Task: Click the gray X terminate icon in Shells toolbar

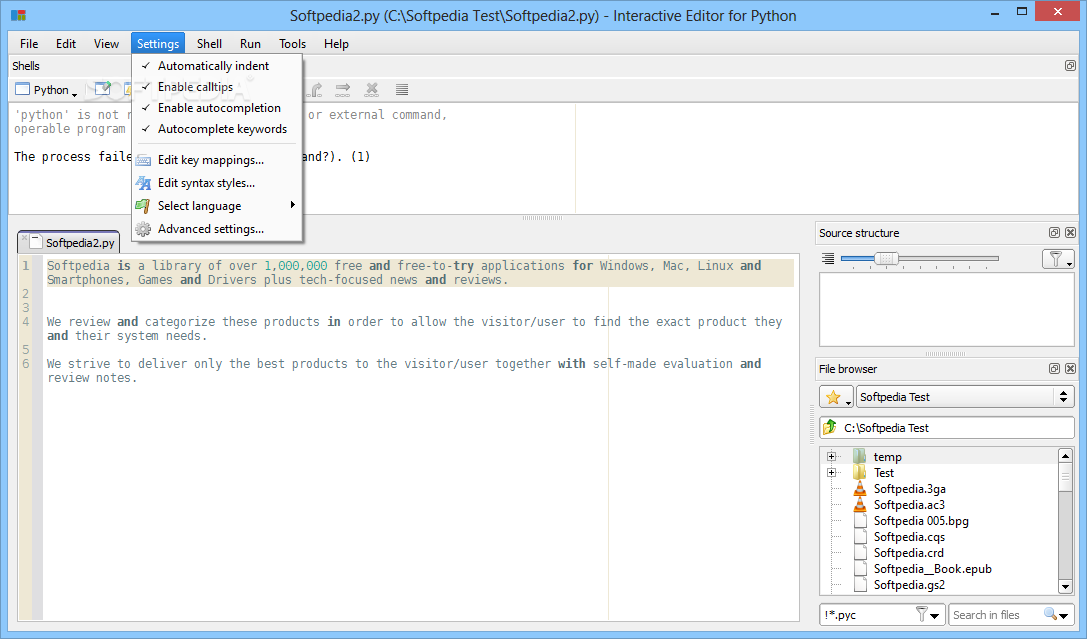Action: 372,89
